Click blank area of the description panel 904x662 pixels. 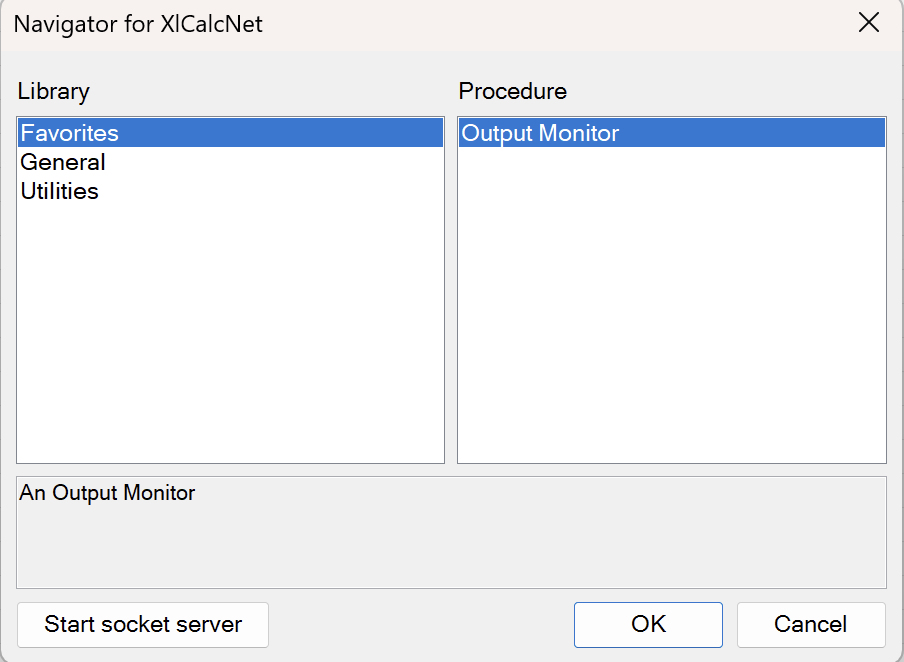[x=451, y=548]
